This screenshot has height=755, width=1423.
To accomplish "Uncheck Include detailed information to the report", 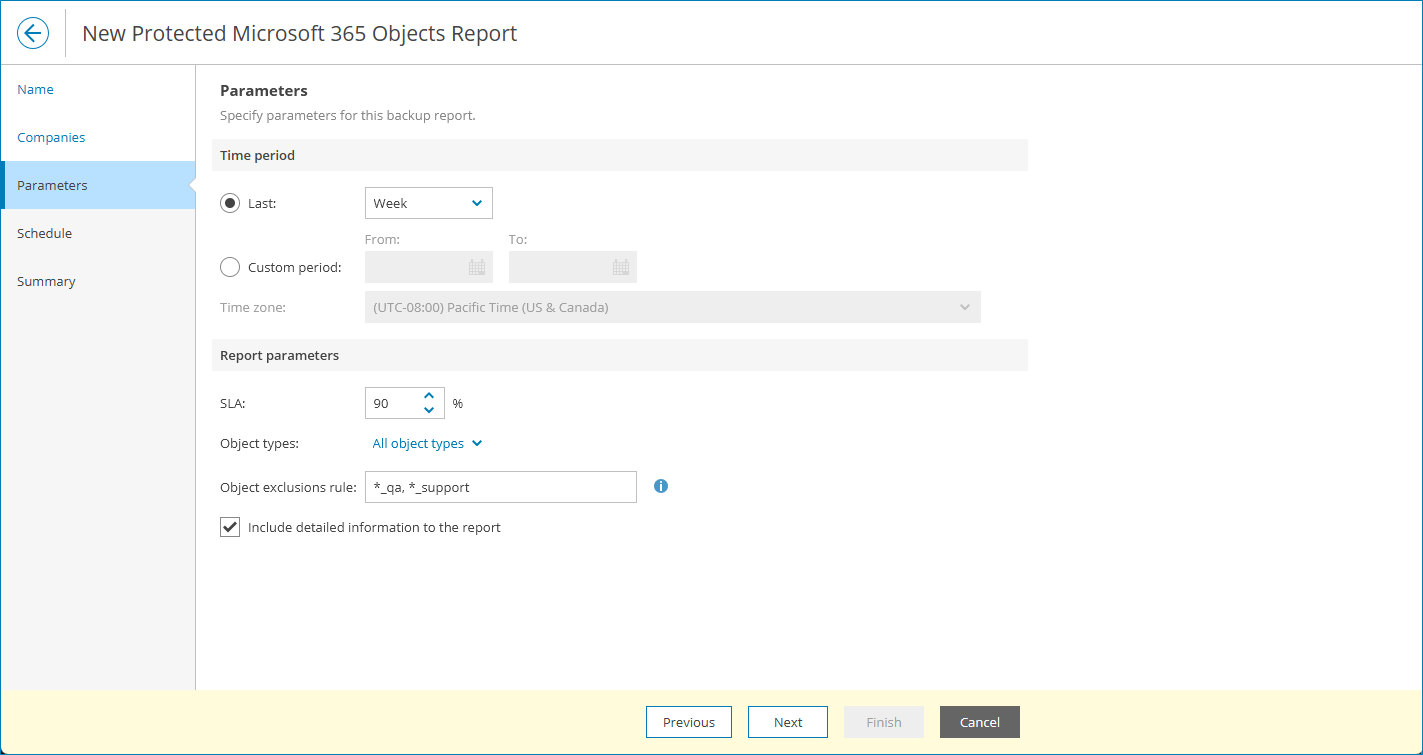I will [x=229, y=526].
